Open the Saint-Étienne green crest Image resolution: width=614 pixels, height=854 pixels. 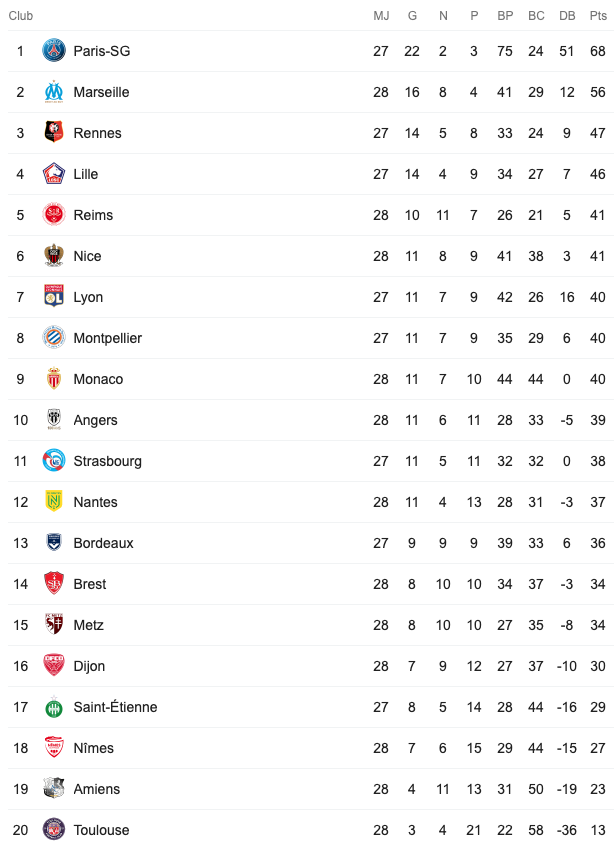point(54,707)
